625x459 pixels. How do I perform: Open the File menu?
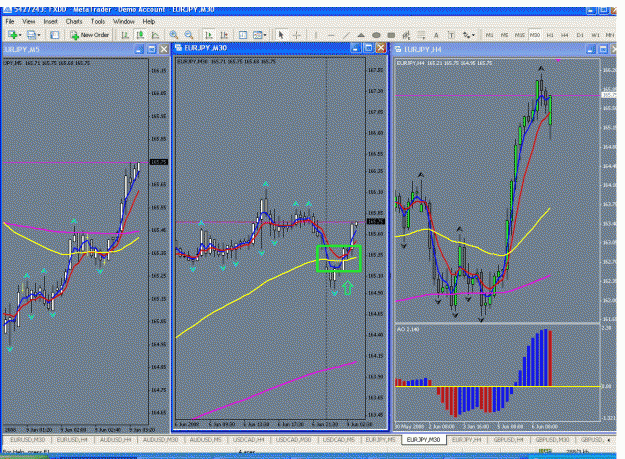pyautogui.click(x=10, y=22)
